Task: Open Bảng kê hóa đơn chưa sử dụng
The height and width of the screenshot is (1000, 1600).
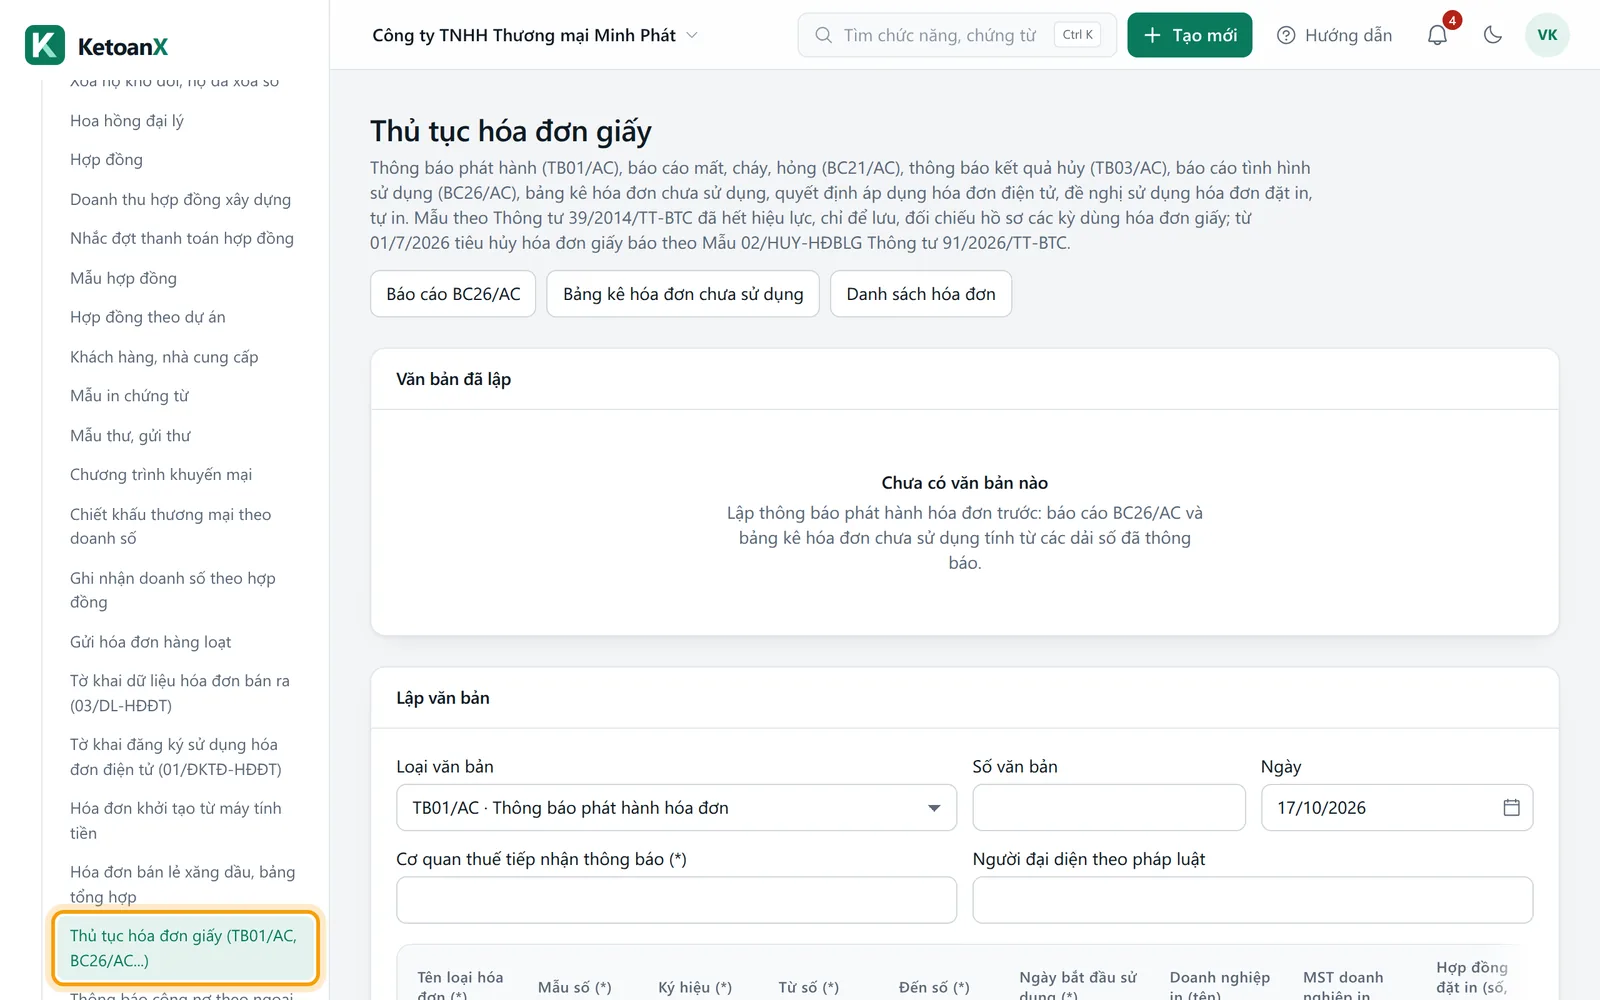Action: (x=683, y=294)
